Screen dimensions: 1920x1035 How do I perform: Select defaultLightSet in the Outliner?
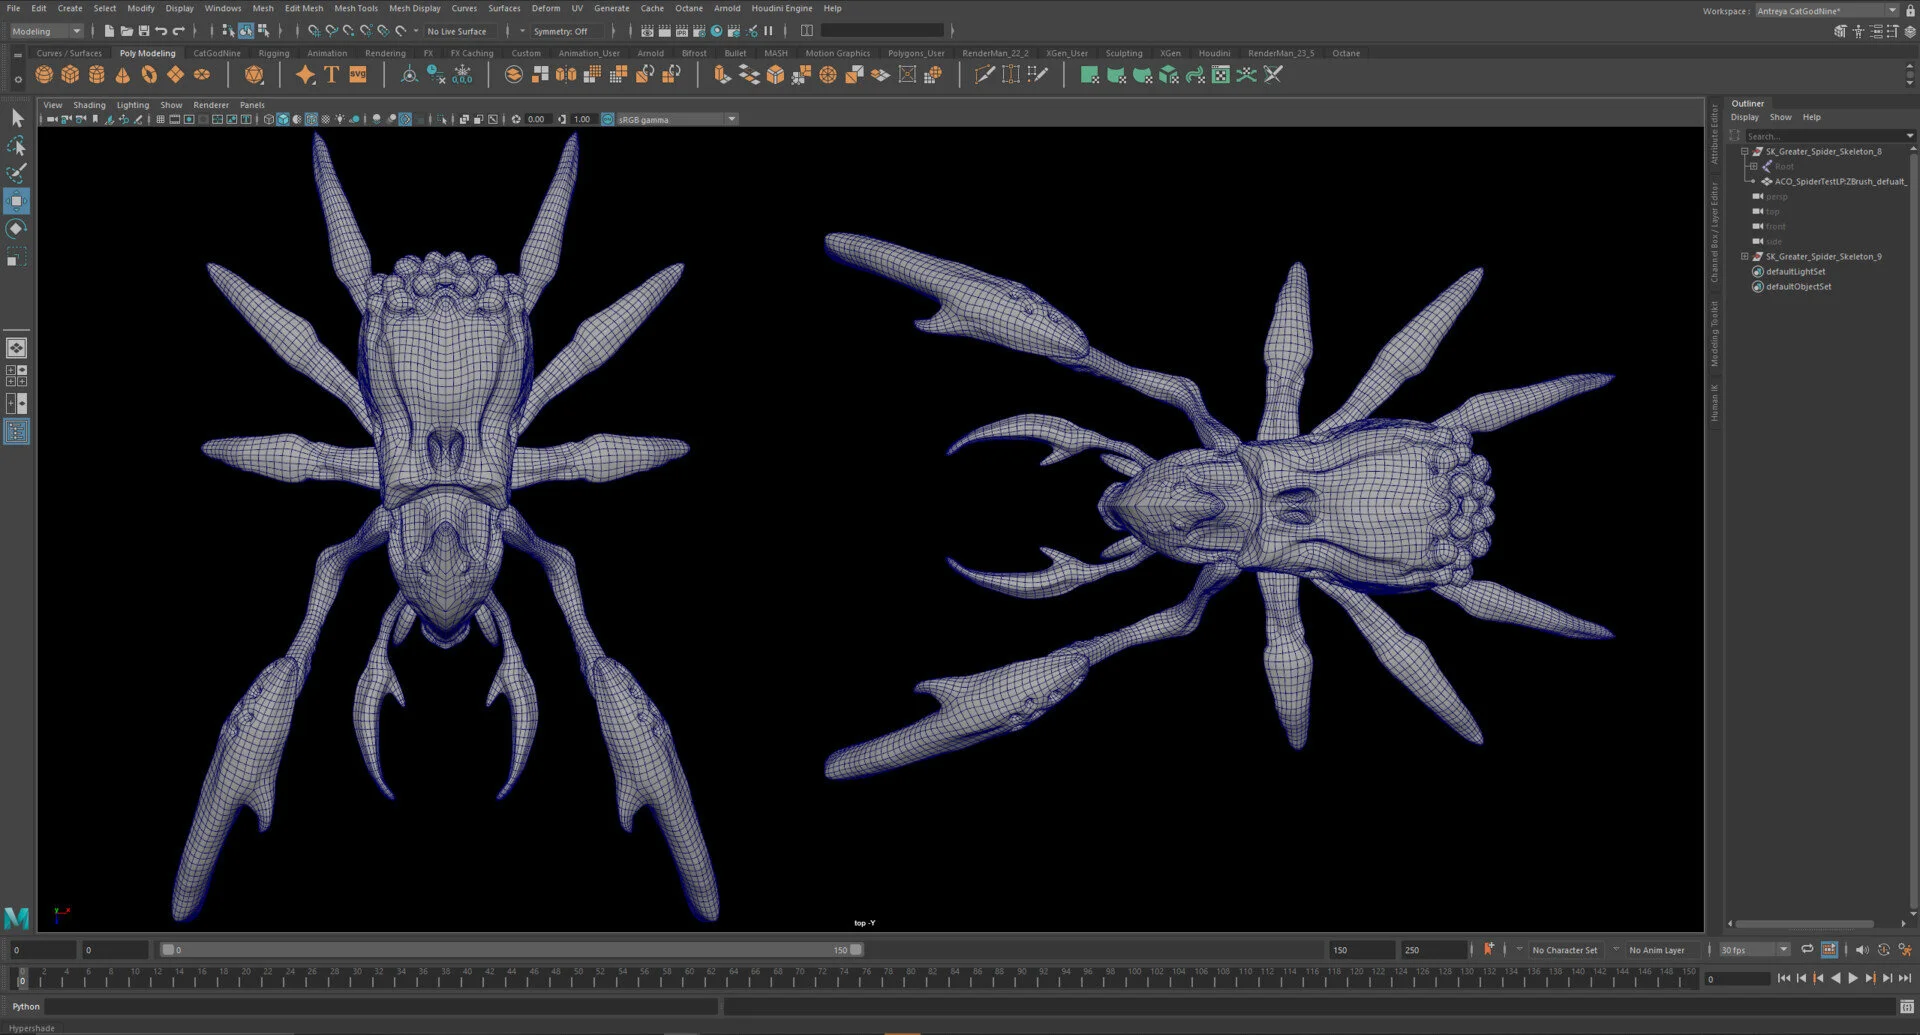click(x=1796, y=272)
